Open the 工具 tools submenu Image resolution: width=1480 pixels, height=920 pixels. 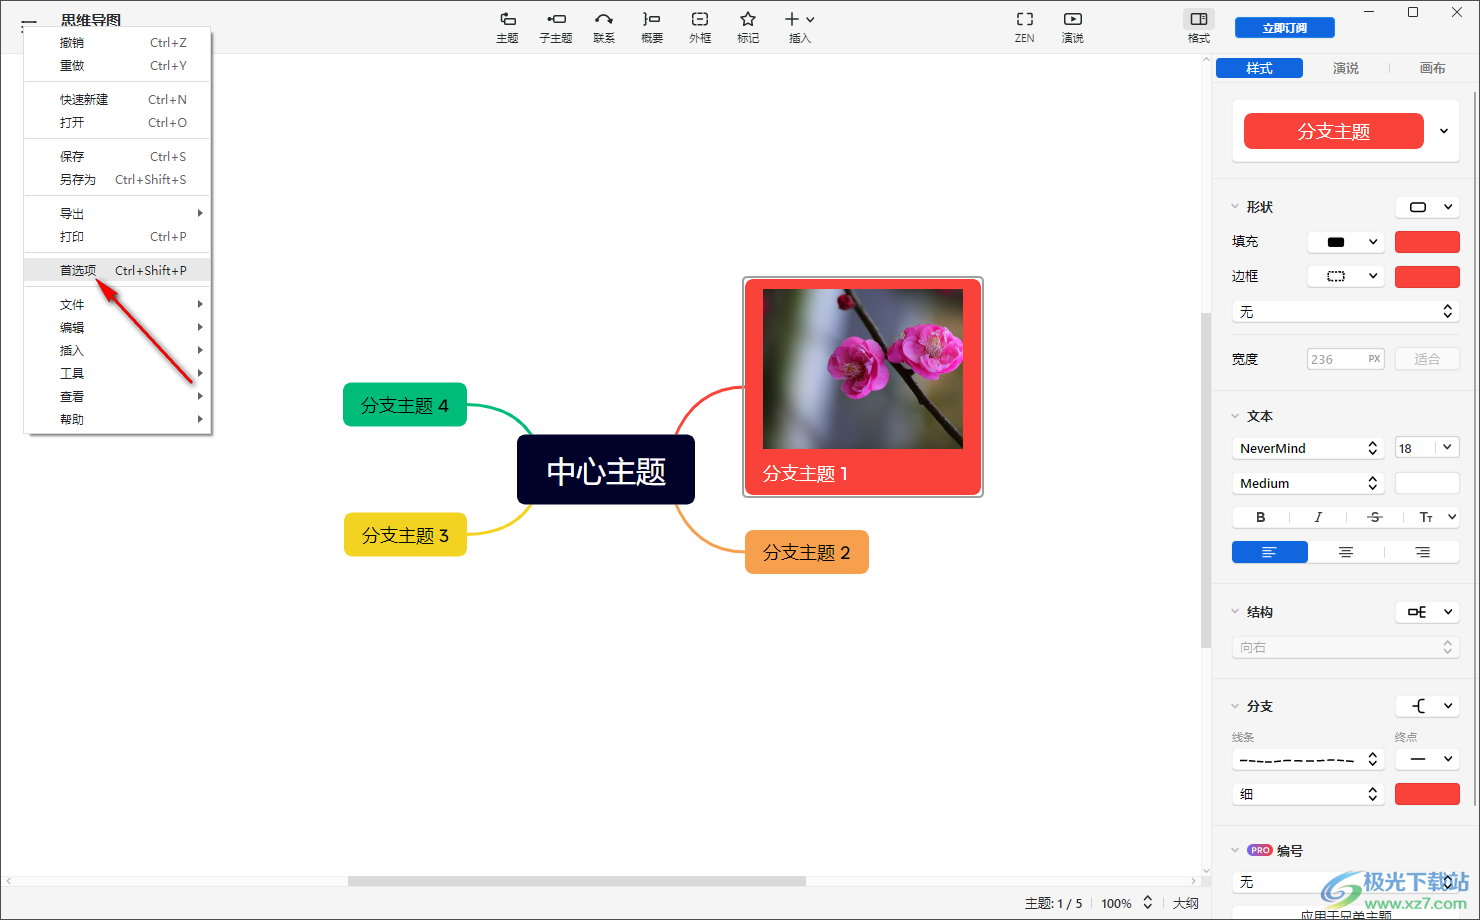117,374
